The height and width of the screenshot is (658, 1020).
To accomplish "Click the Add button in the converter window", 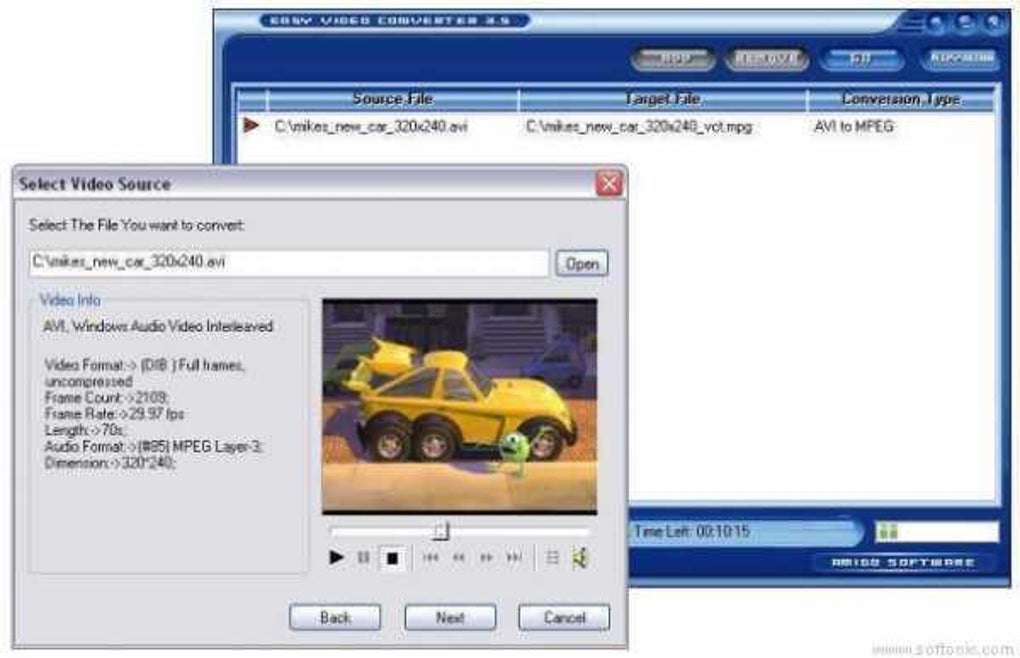I will pos(673,59).
